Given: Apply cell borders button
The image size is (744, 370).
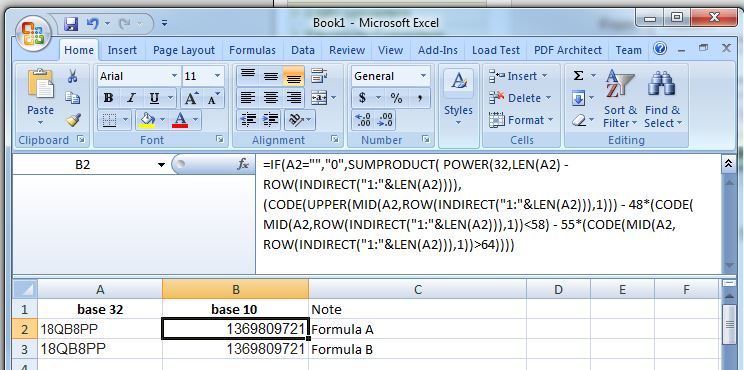Looking at the screenshot, I should 110,120.
